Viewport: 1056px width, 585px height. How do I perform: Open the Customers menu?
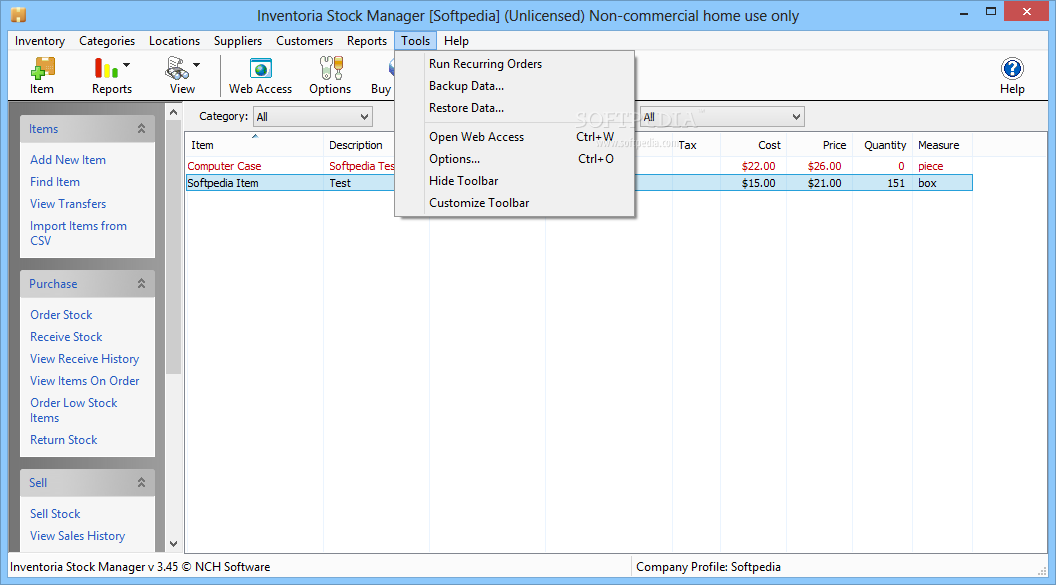304,41
